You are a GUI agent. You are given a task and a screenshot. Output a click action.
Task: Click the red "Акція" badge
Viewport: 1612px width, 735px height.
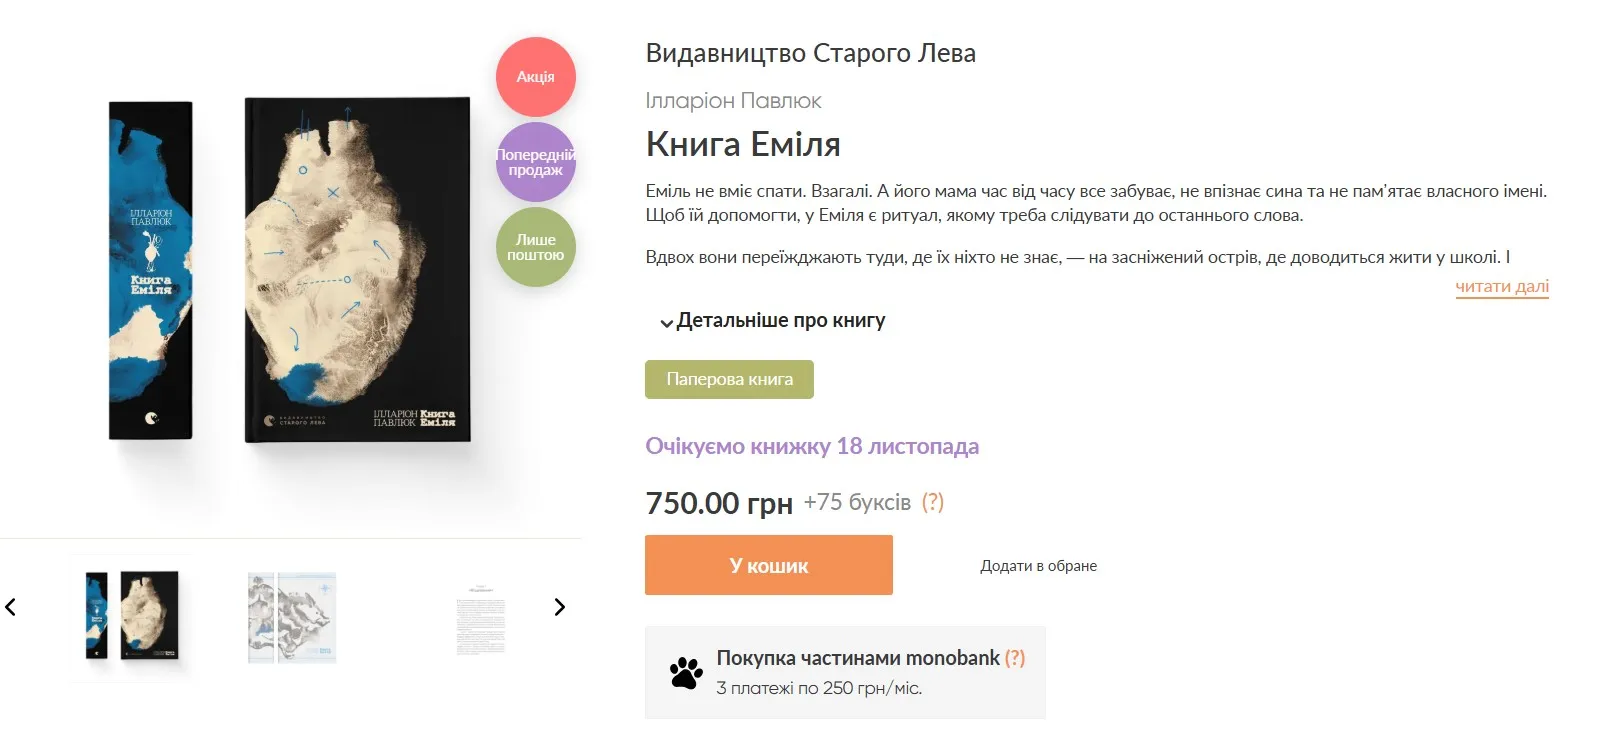pos(535,76)
